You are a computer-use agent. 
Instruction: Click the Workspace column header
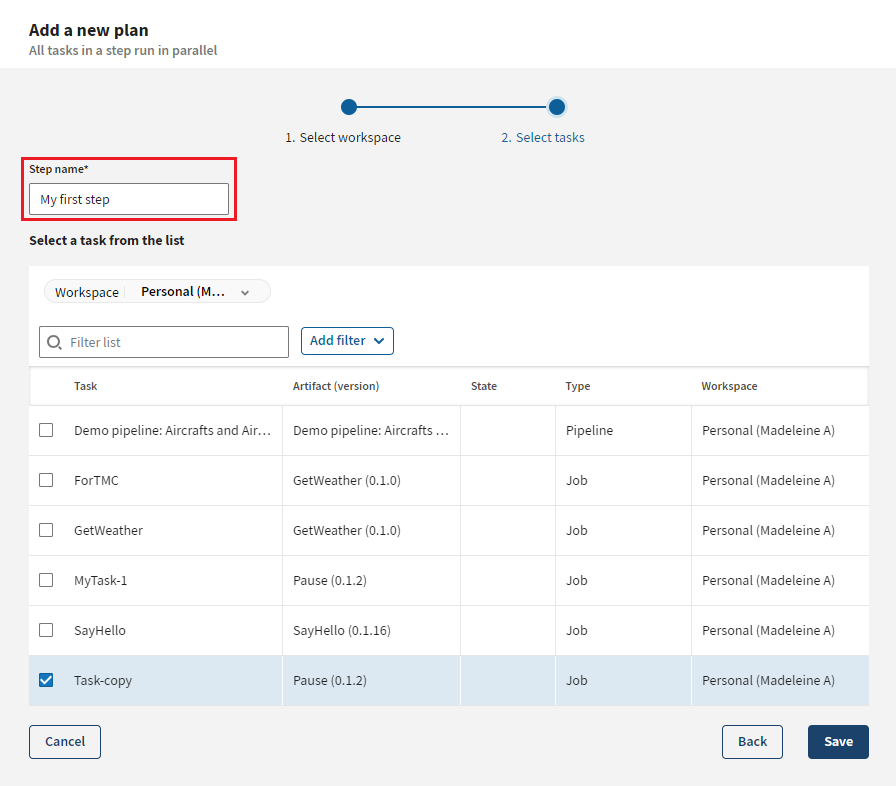pos(729,386)
